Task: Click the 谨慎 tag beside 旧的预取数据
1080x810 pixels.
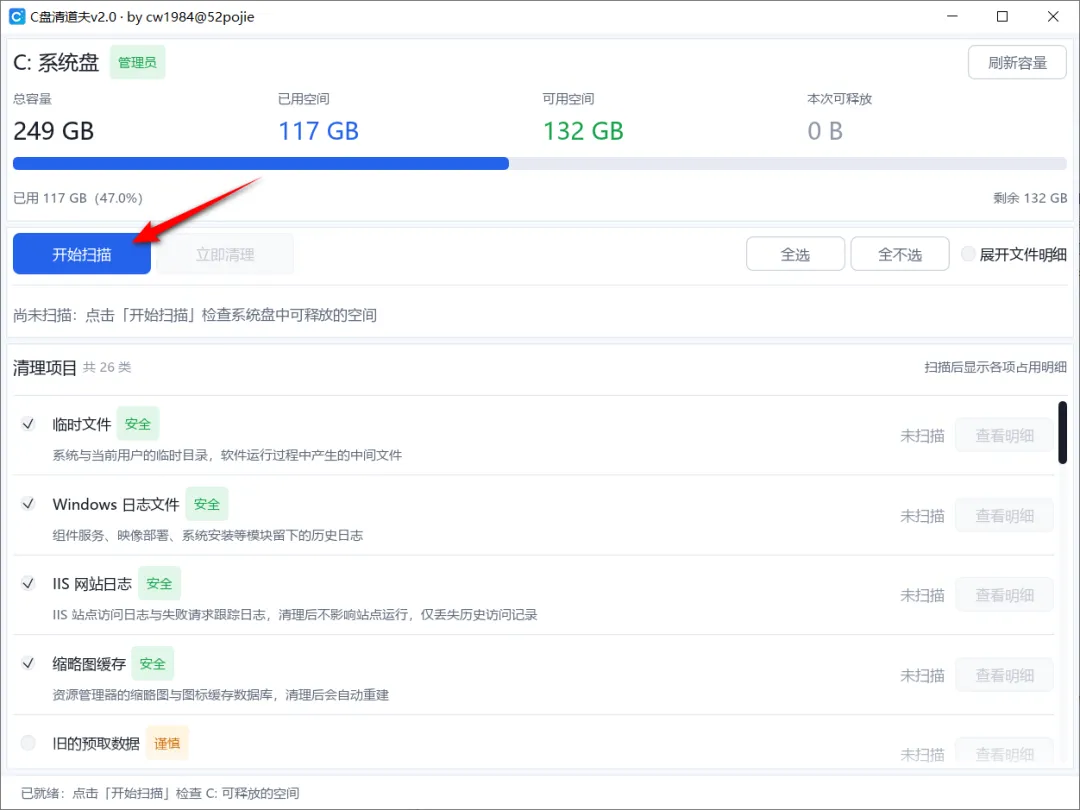Action: (x=167, y=743)
